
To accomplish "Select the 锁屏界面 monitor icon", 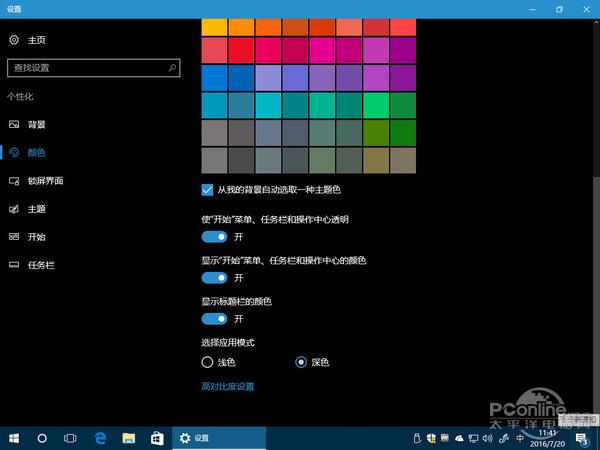I will point(14,181).
